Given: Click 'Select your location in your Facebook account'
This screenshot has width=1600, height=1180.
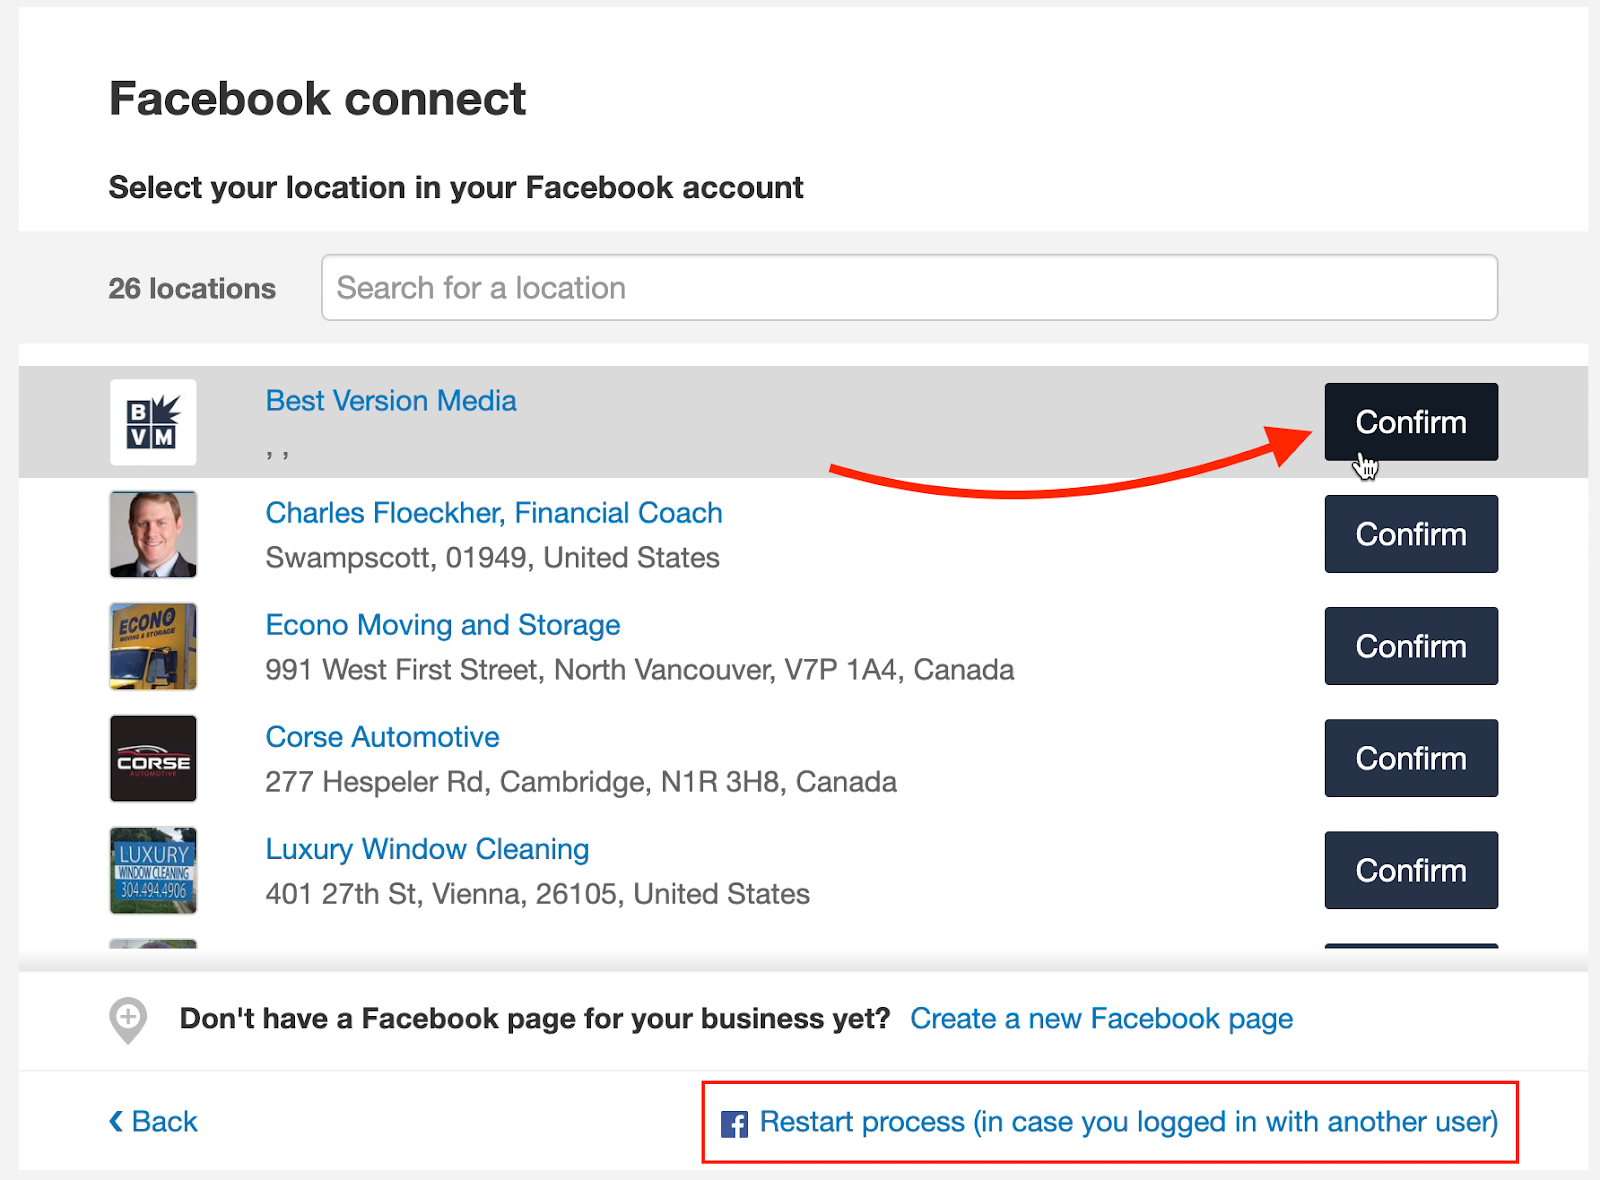Looking at the screenshot, I should tap(456, 188).
